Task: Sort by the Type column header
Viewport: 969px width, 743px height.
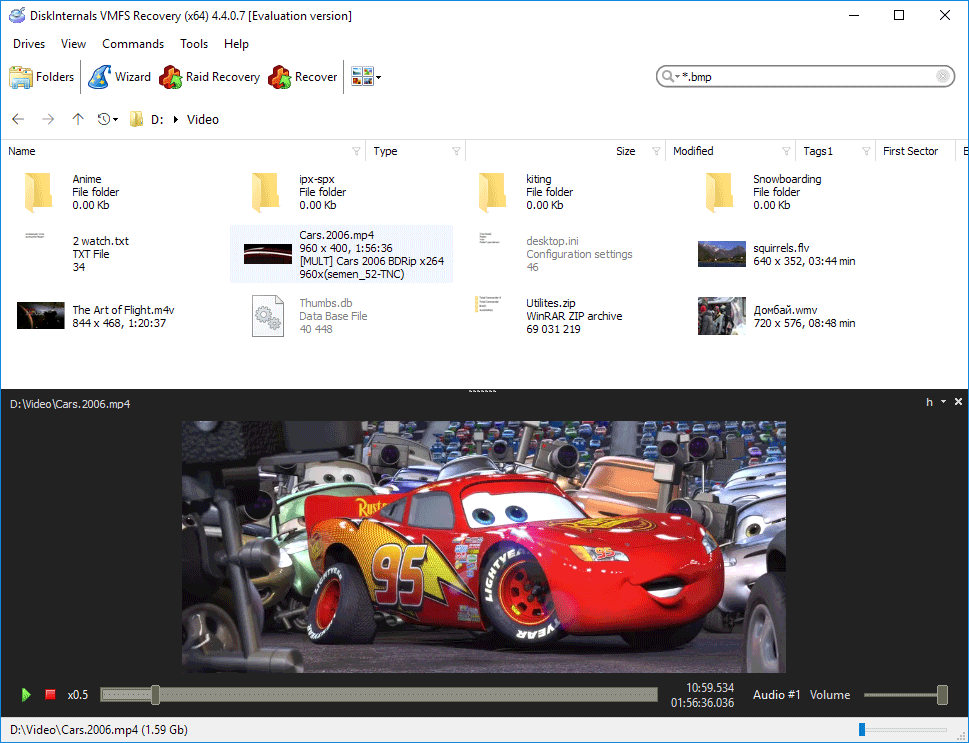Action: point(385,151)
